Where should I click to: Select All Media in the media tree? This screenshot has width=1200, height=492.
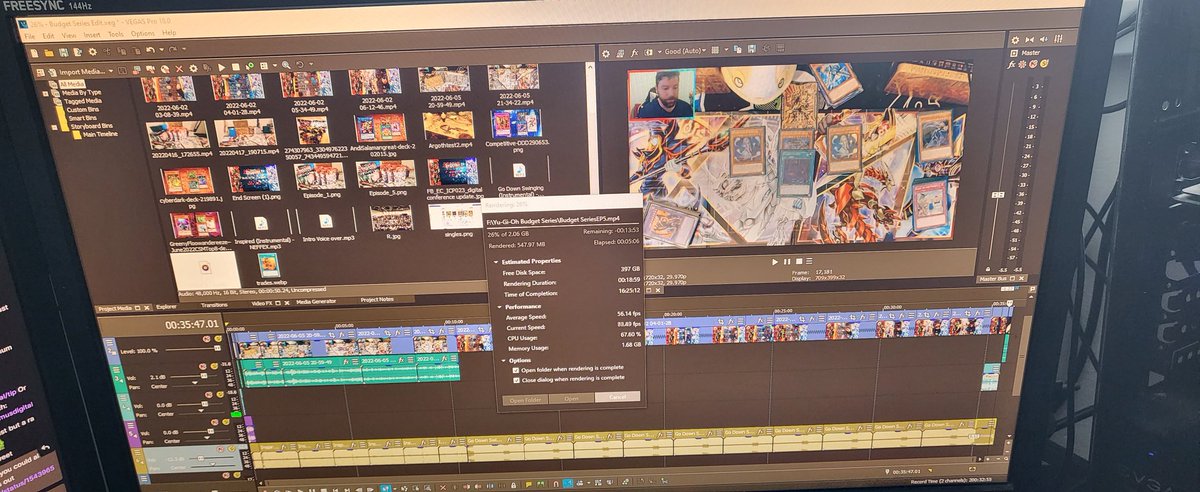click(x=73, y=84)
